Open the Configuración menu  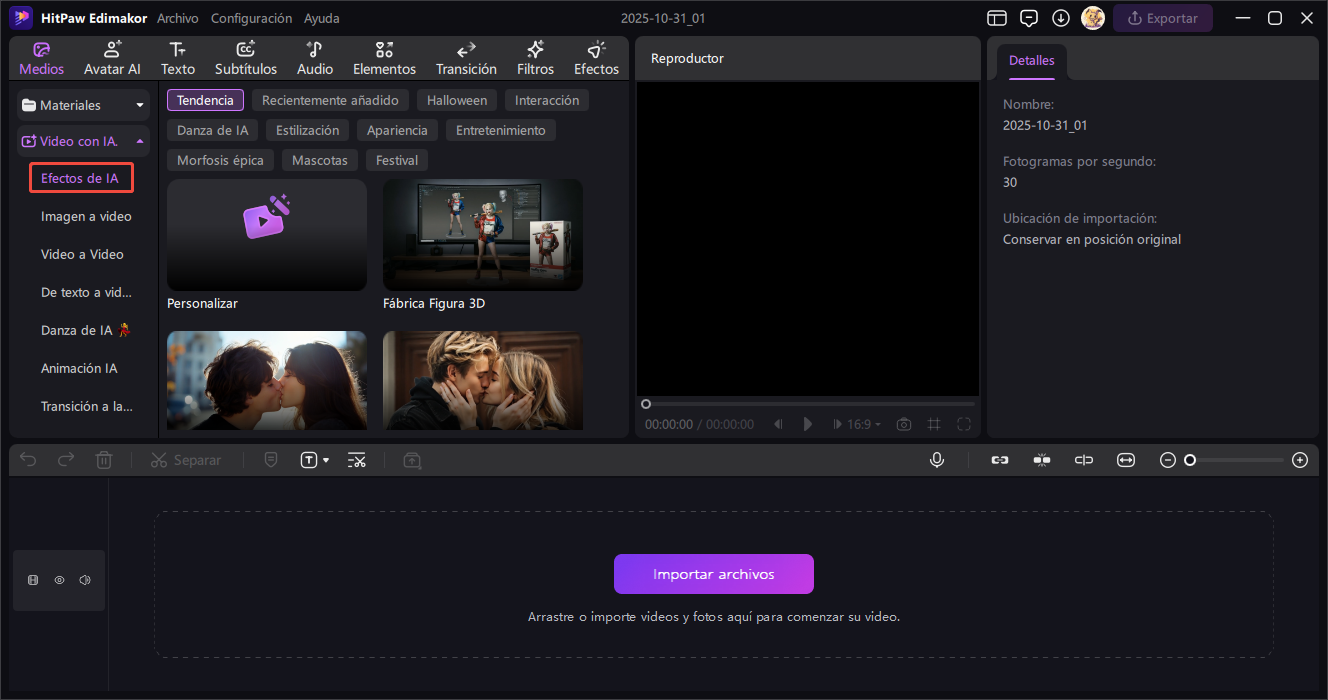[x=251, y=18]
